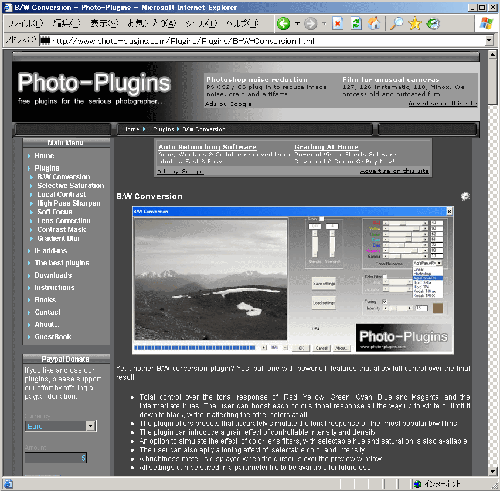Image resolution: width=500 pixels, height=491 pixels.
Task: Open the Reading At Home ad link
Action: pos(326,147)
